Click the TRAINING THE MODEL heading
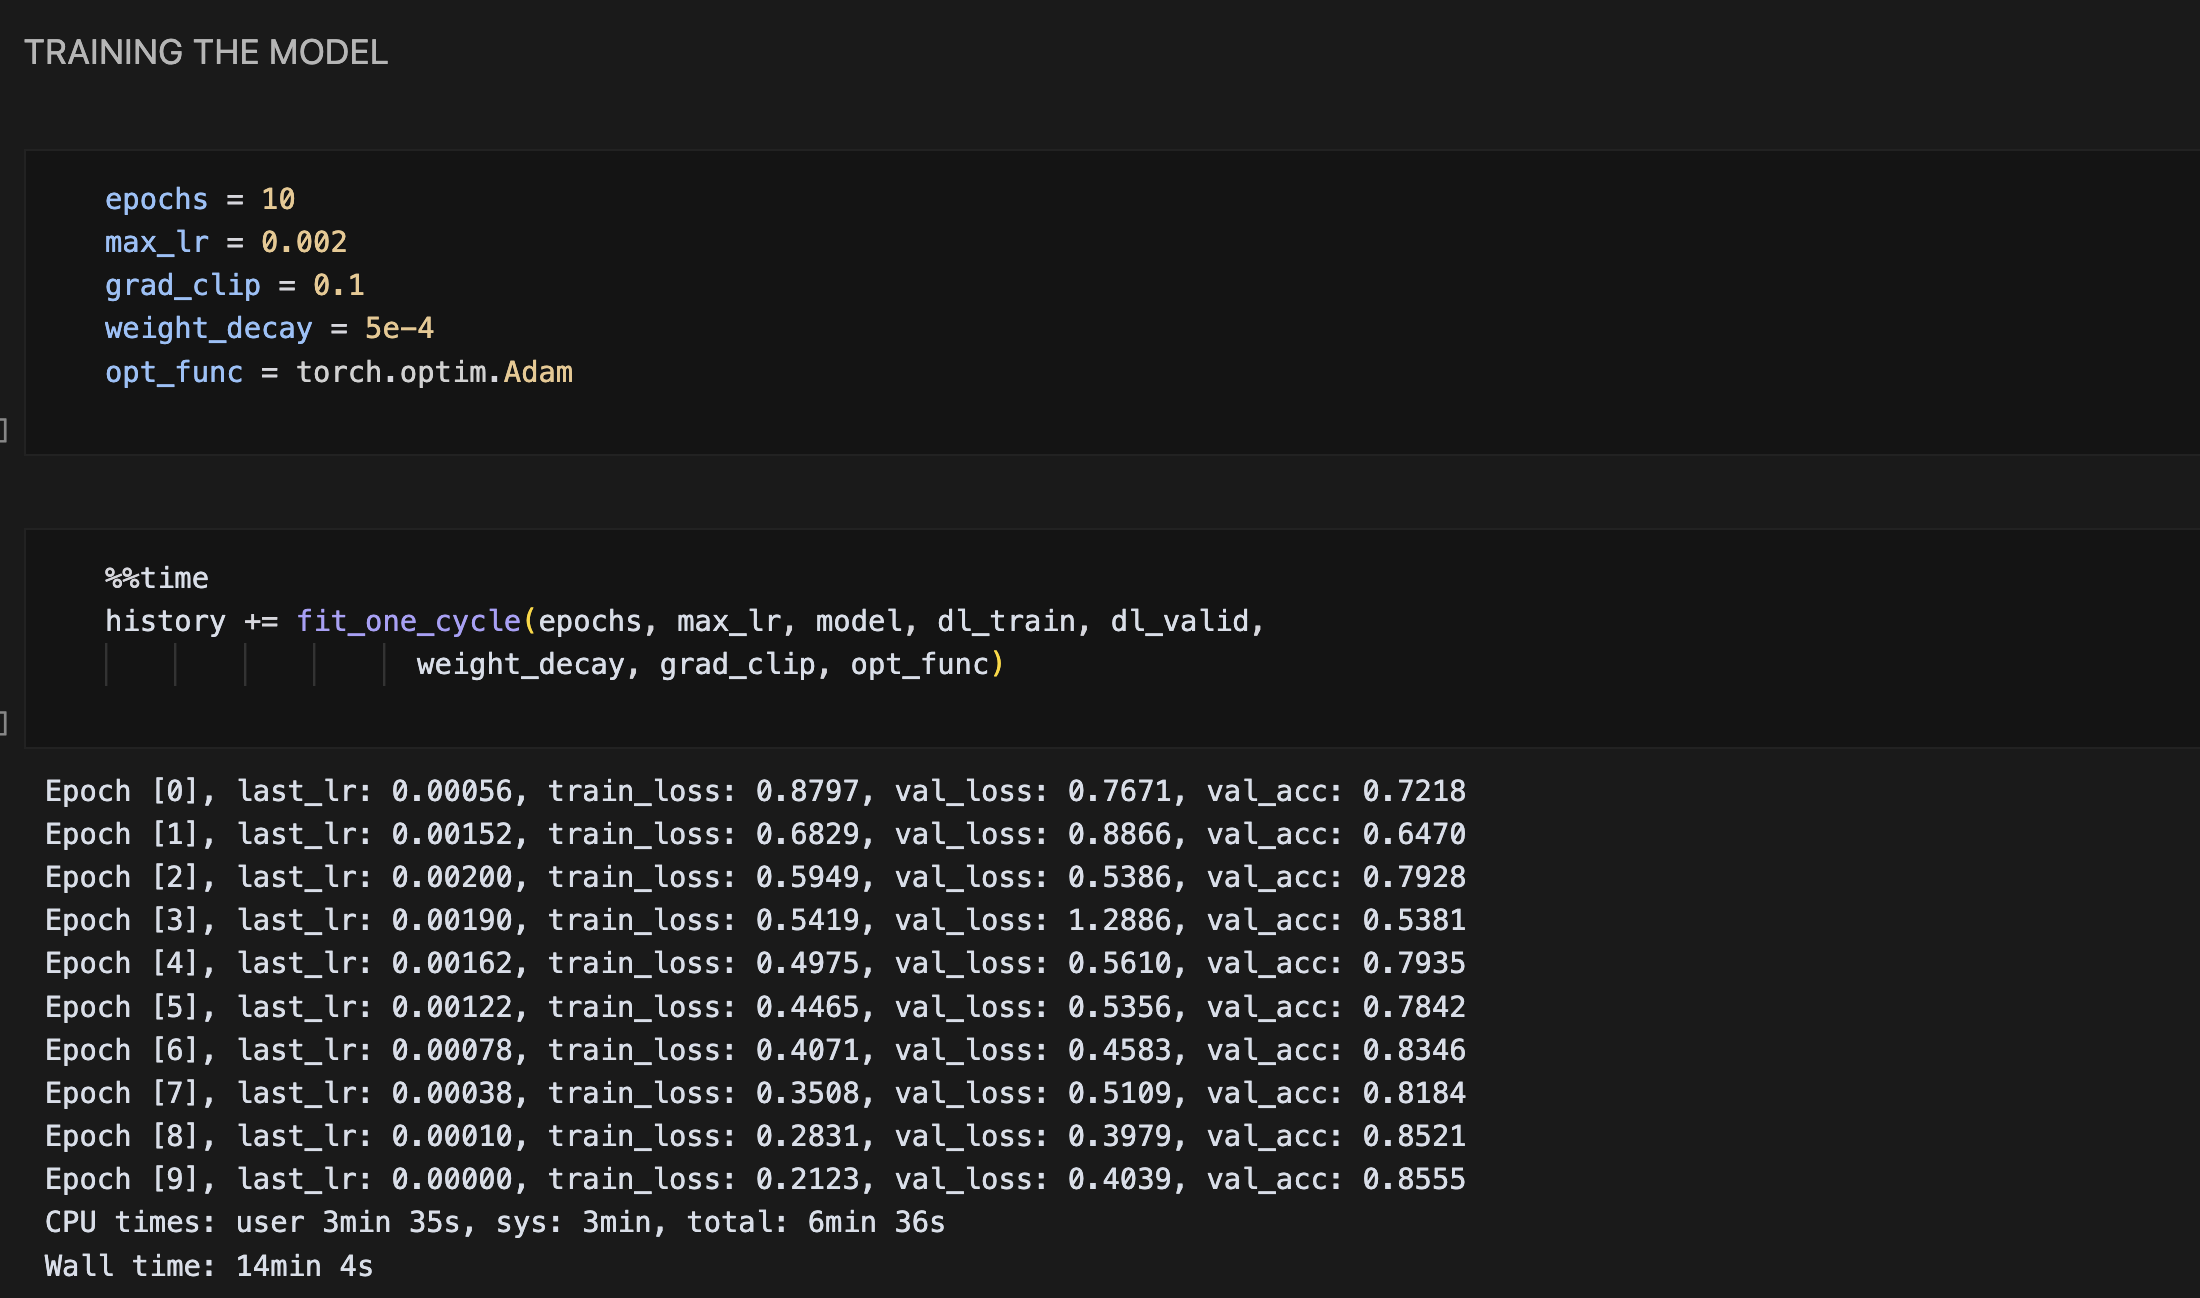Screen dimensions: 2200x1298 click(x=206, y=52)
